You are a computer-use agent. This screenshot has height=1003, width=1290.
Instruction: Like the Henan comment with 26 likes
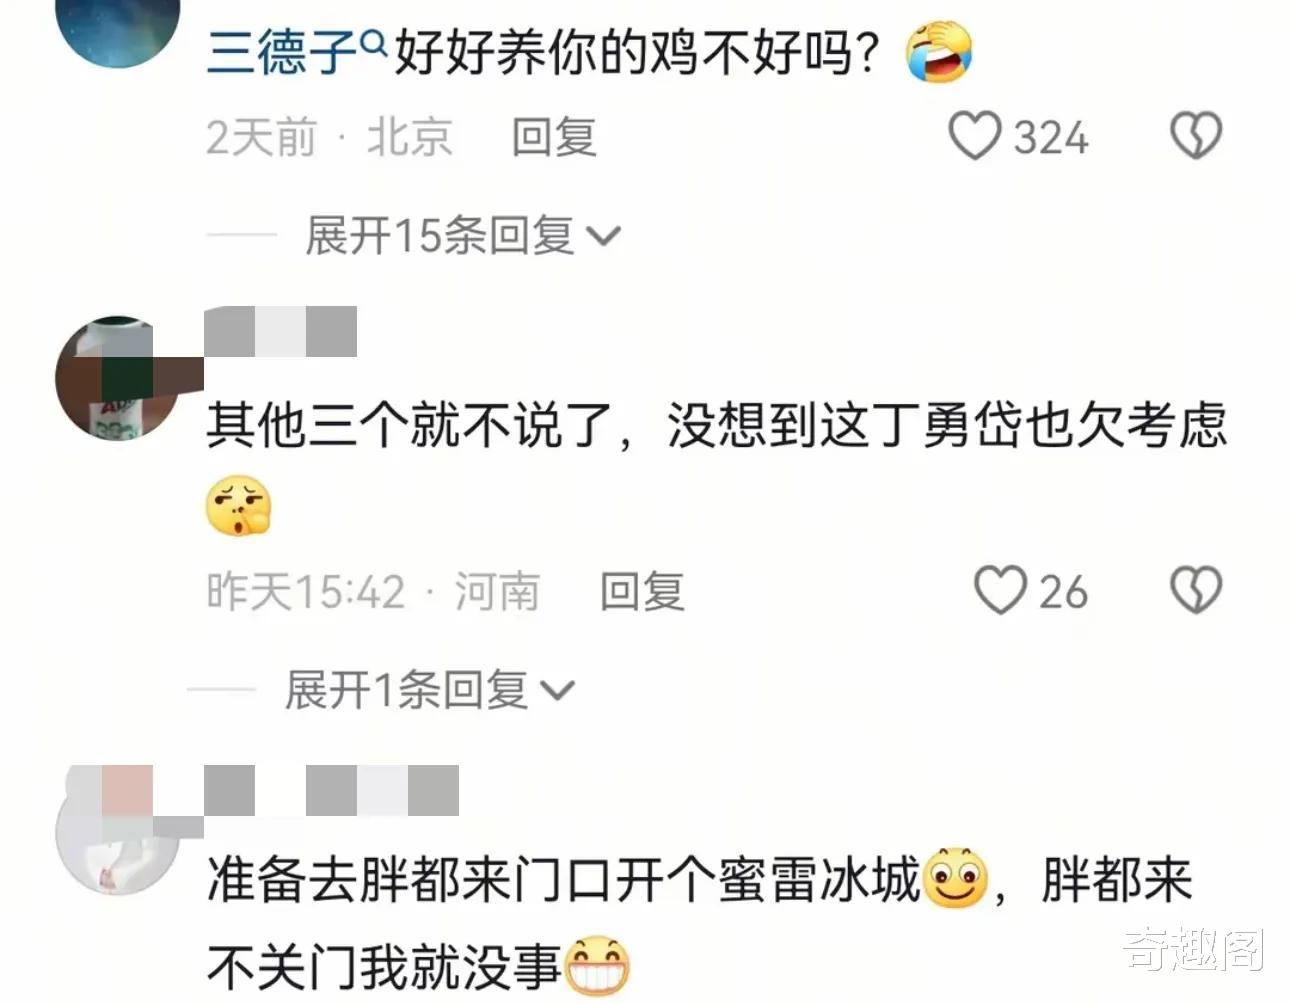1000,590
